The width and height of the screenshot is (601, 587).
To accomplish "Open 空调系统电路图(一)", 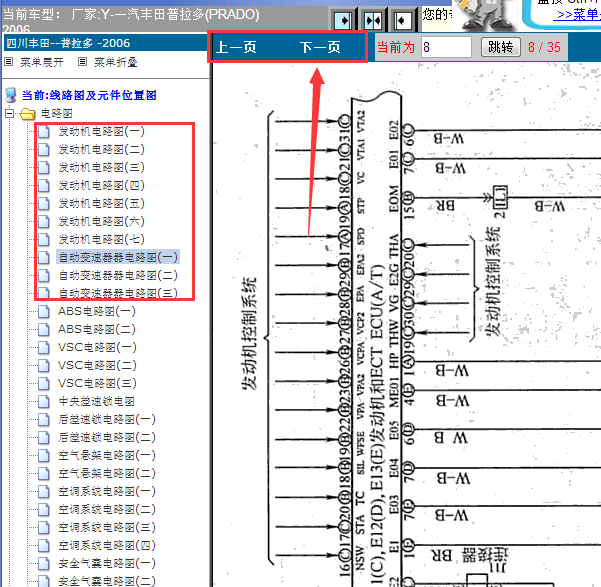I will click(x=107, y=492).
